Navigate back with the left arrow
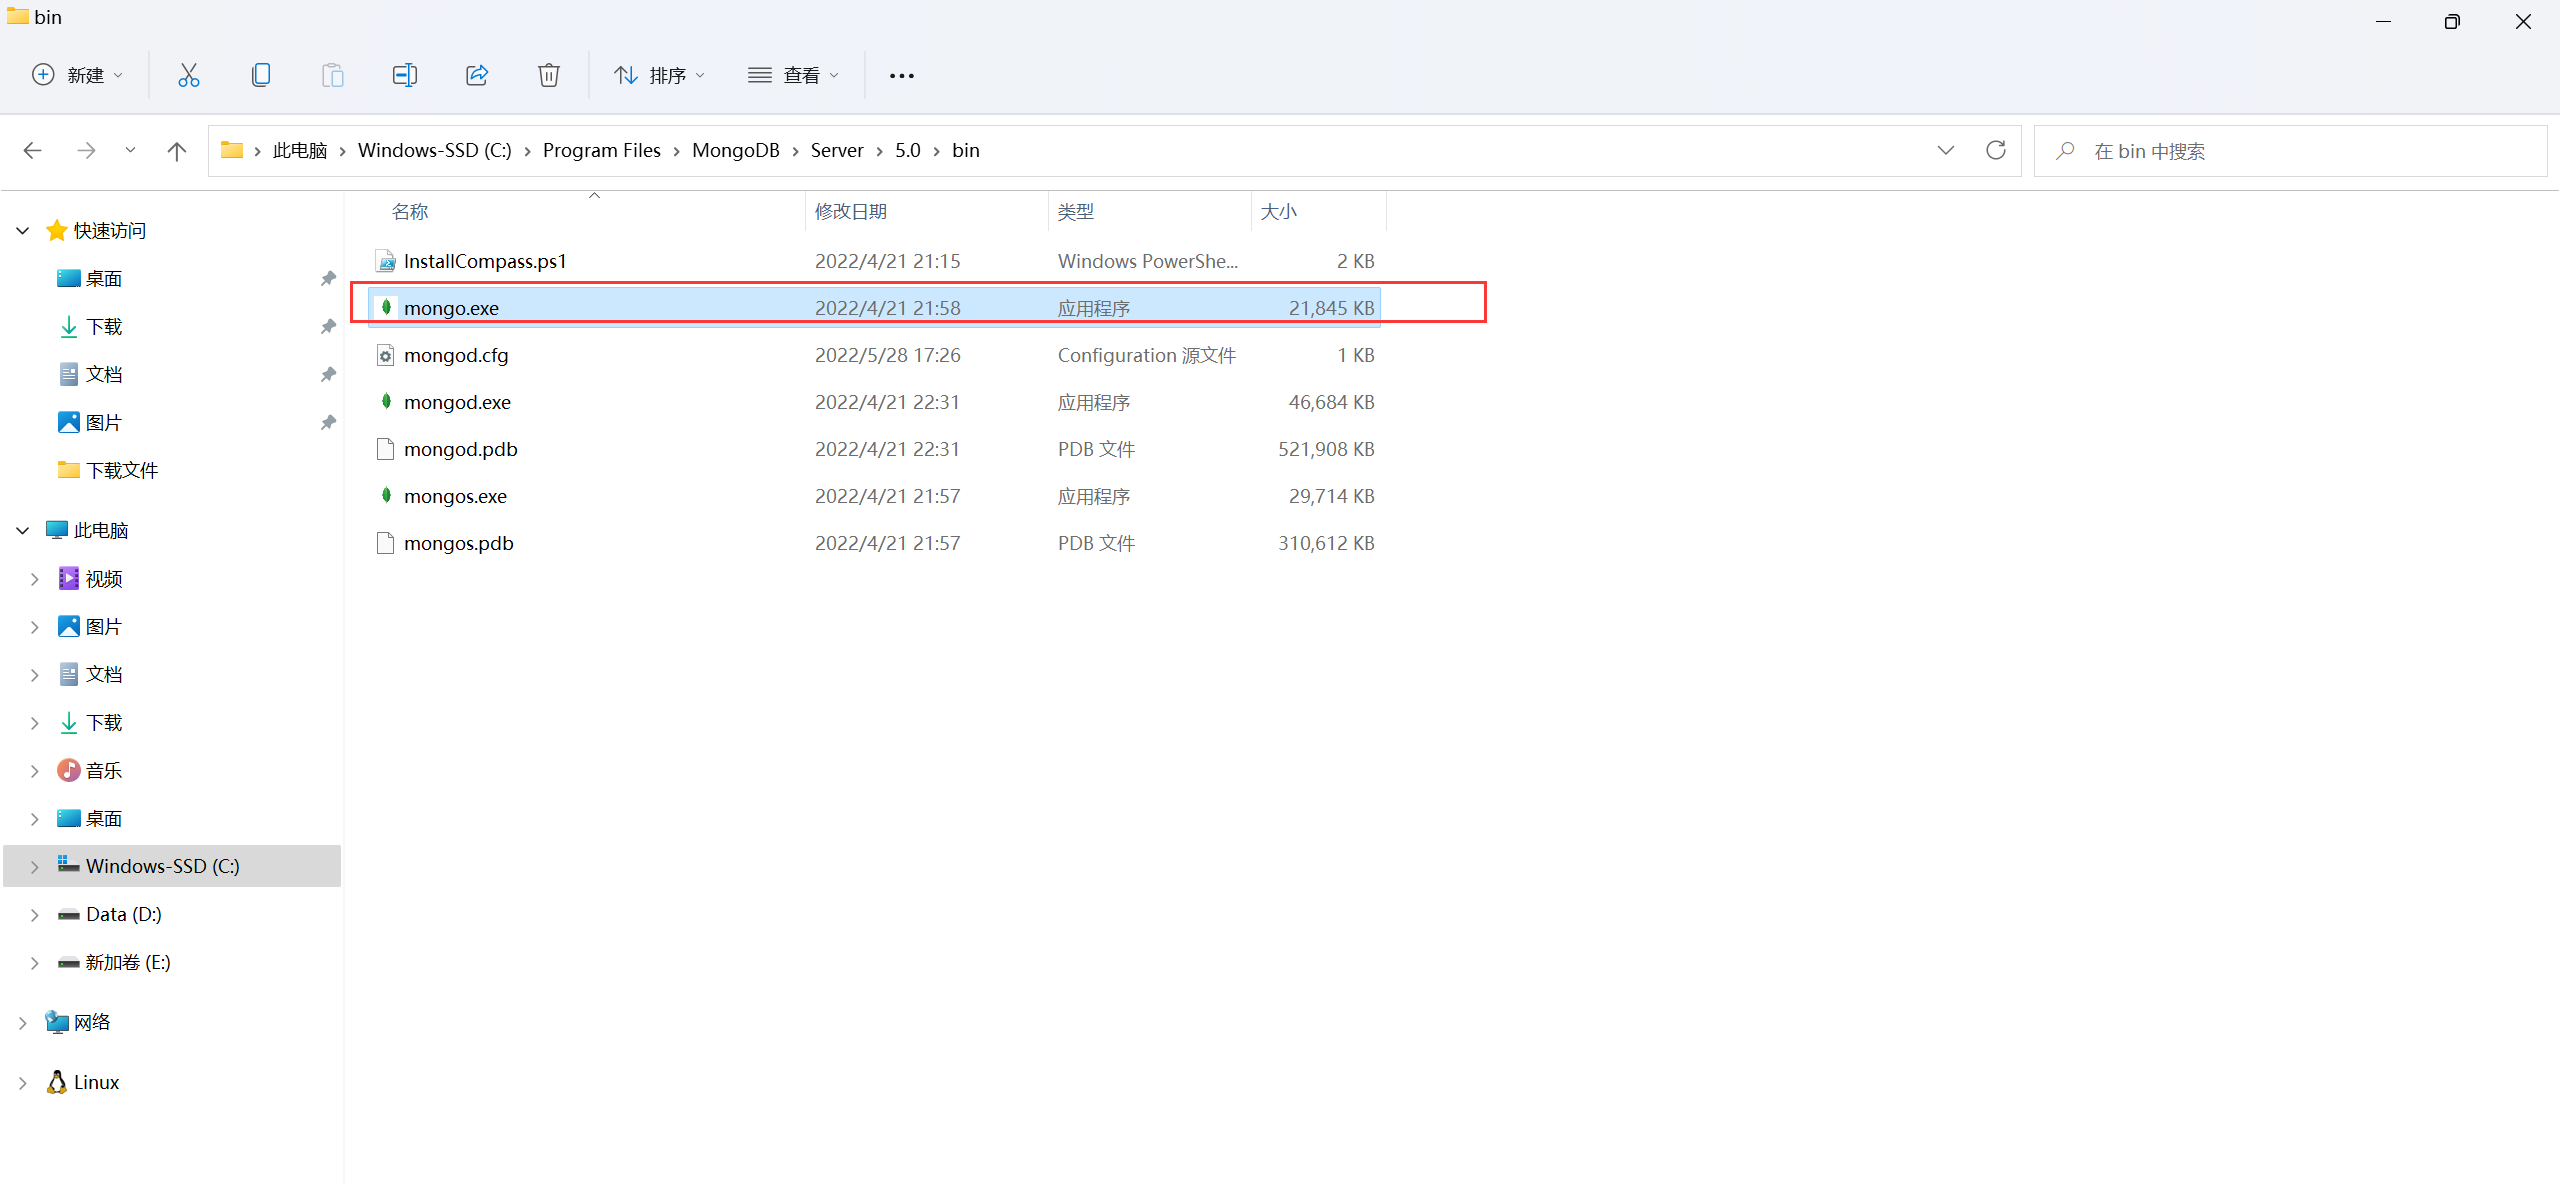 click(33, 151)
